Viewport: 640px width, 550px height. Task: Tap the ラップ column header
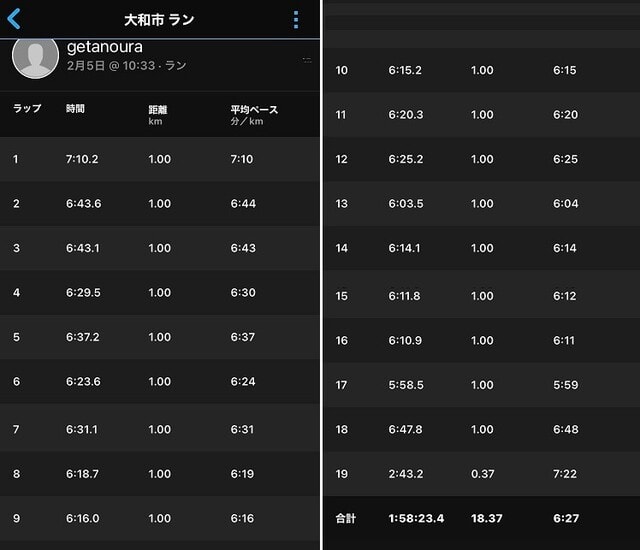click(x=27, y=109)
